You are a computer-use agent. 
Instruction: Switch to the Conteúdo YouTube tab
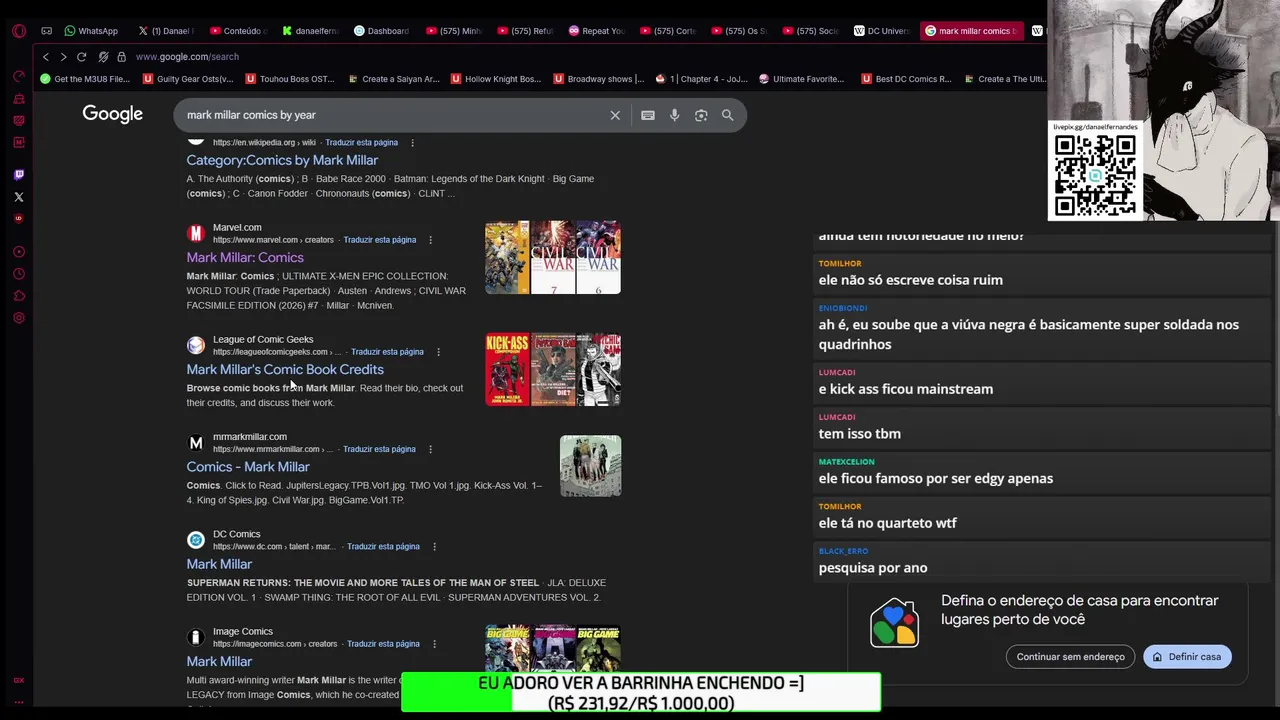click(x=238, y=31)
